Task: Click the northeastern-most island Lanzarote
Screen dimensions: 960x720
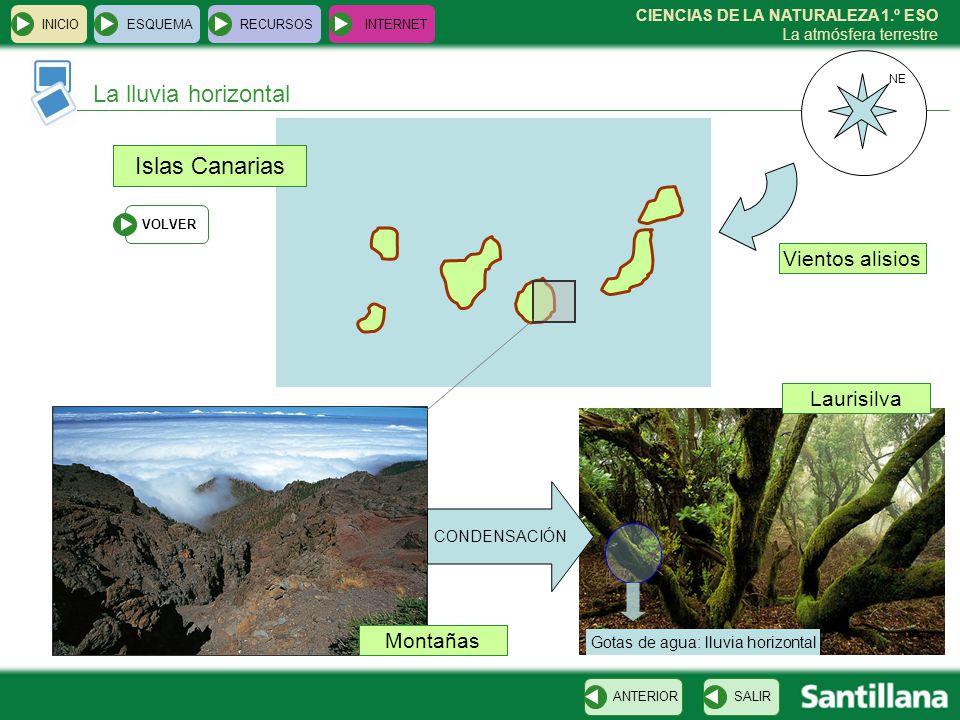Action: pos(661,205)
